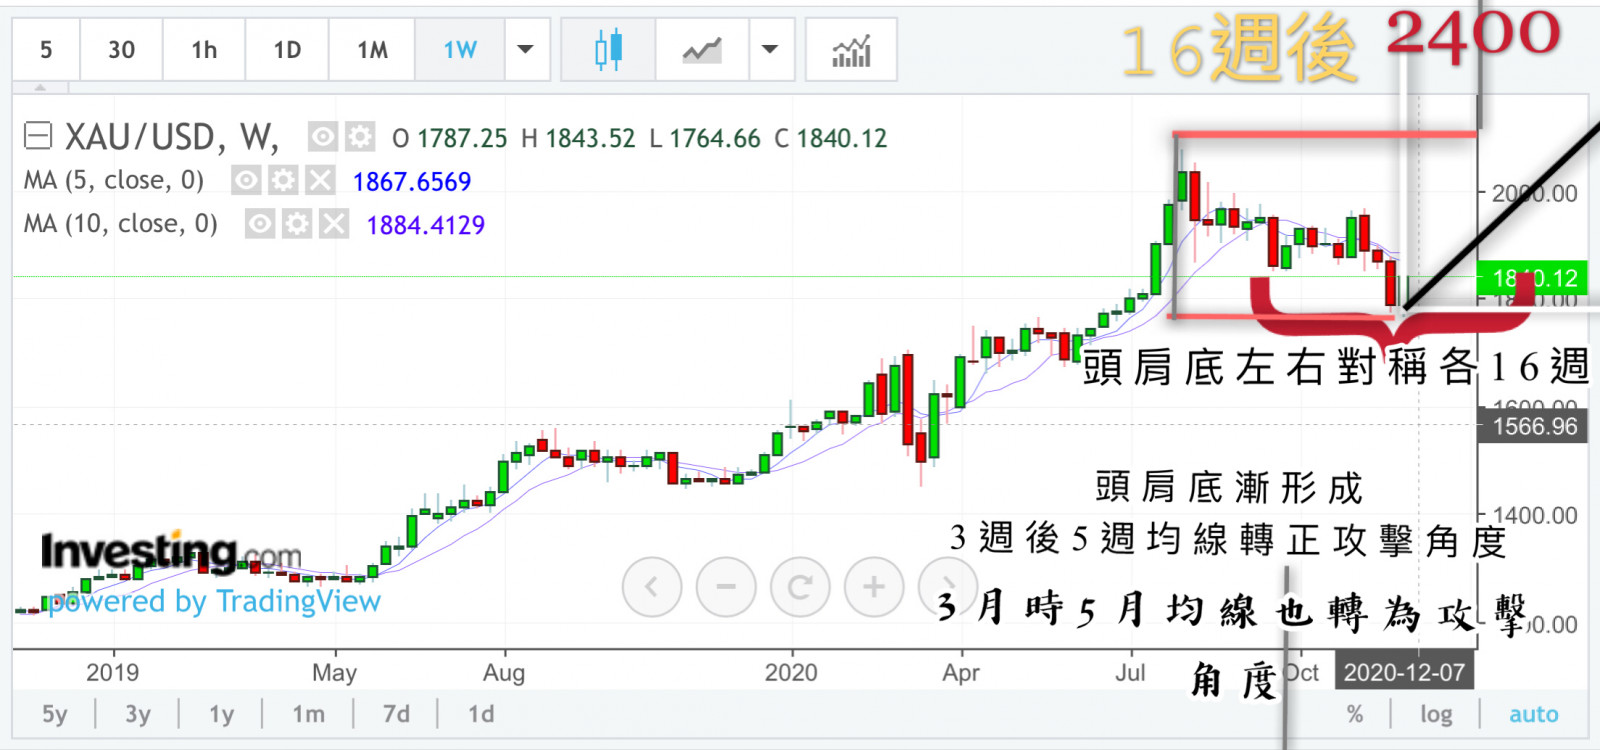The height and width of the screenshot is (750, 1600).
Task: Collapse the XAU/USD legend box
Action: (x=38, y=136)
